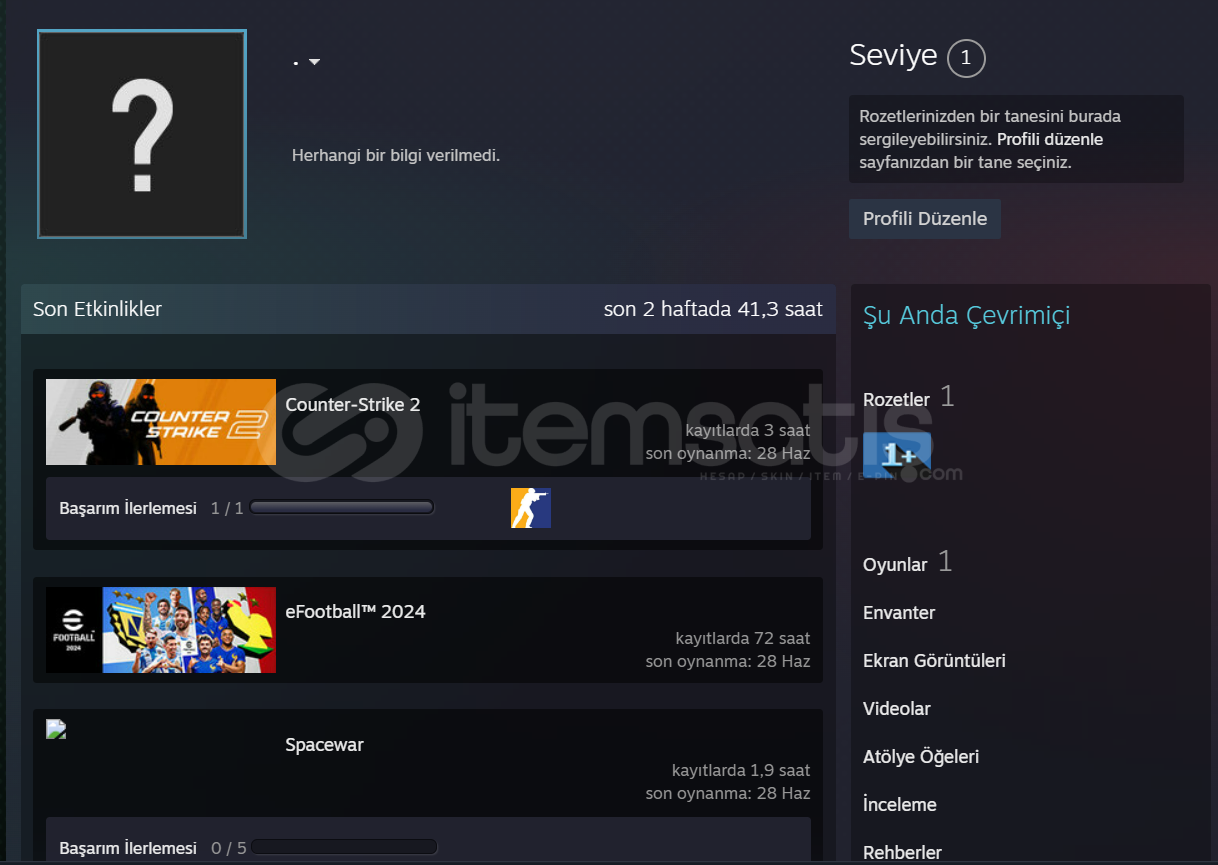Click 'kayıtlarda 3 saat' text
Viewport: 1218px width, 865px height.
pyautogui.click(x=748, y=430)
